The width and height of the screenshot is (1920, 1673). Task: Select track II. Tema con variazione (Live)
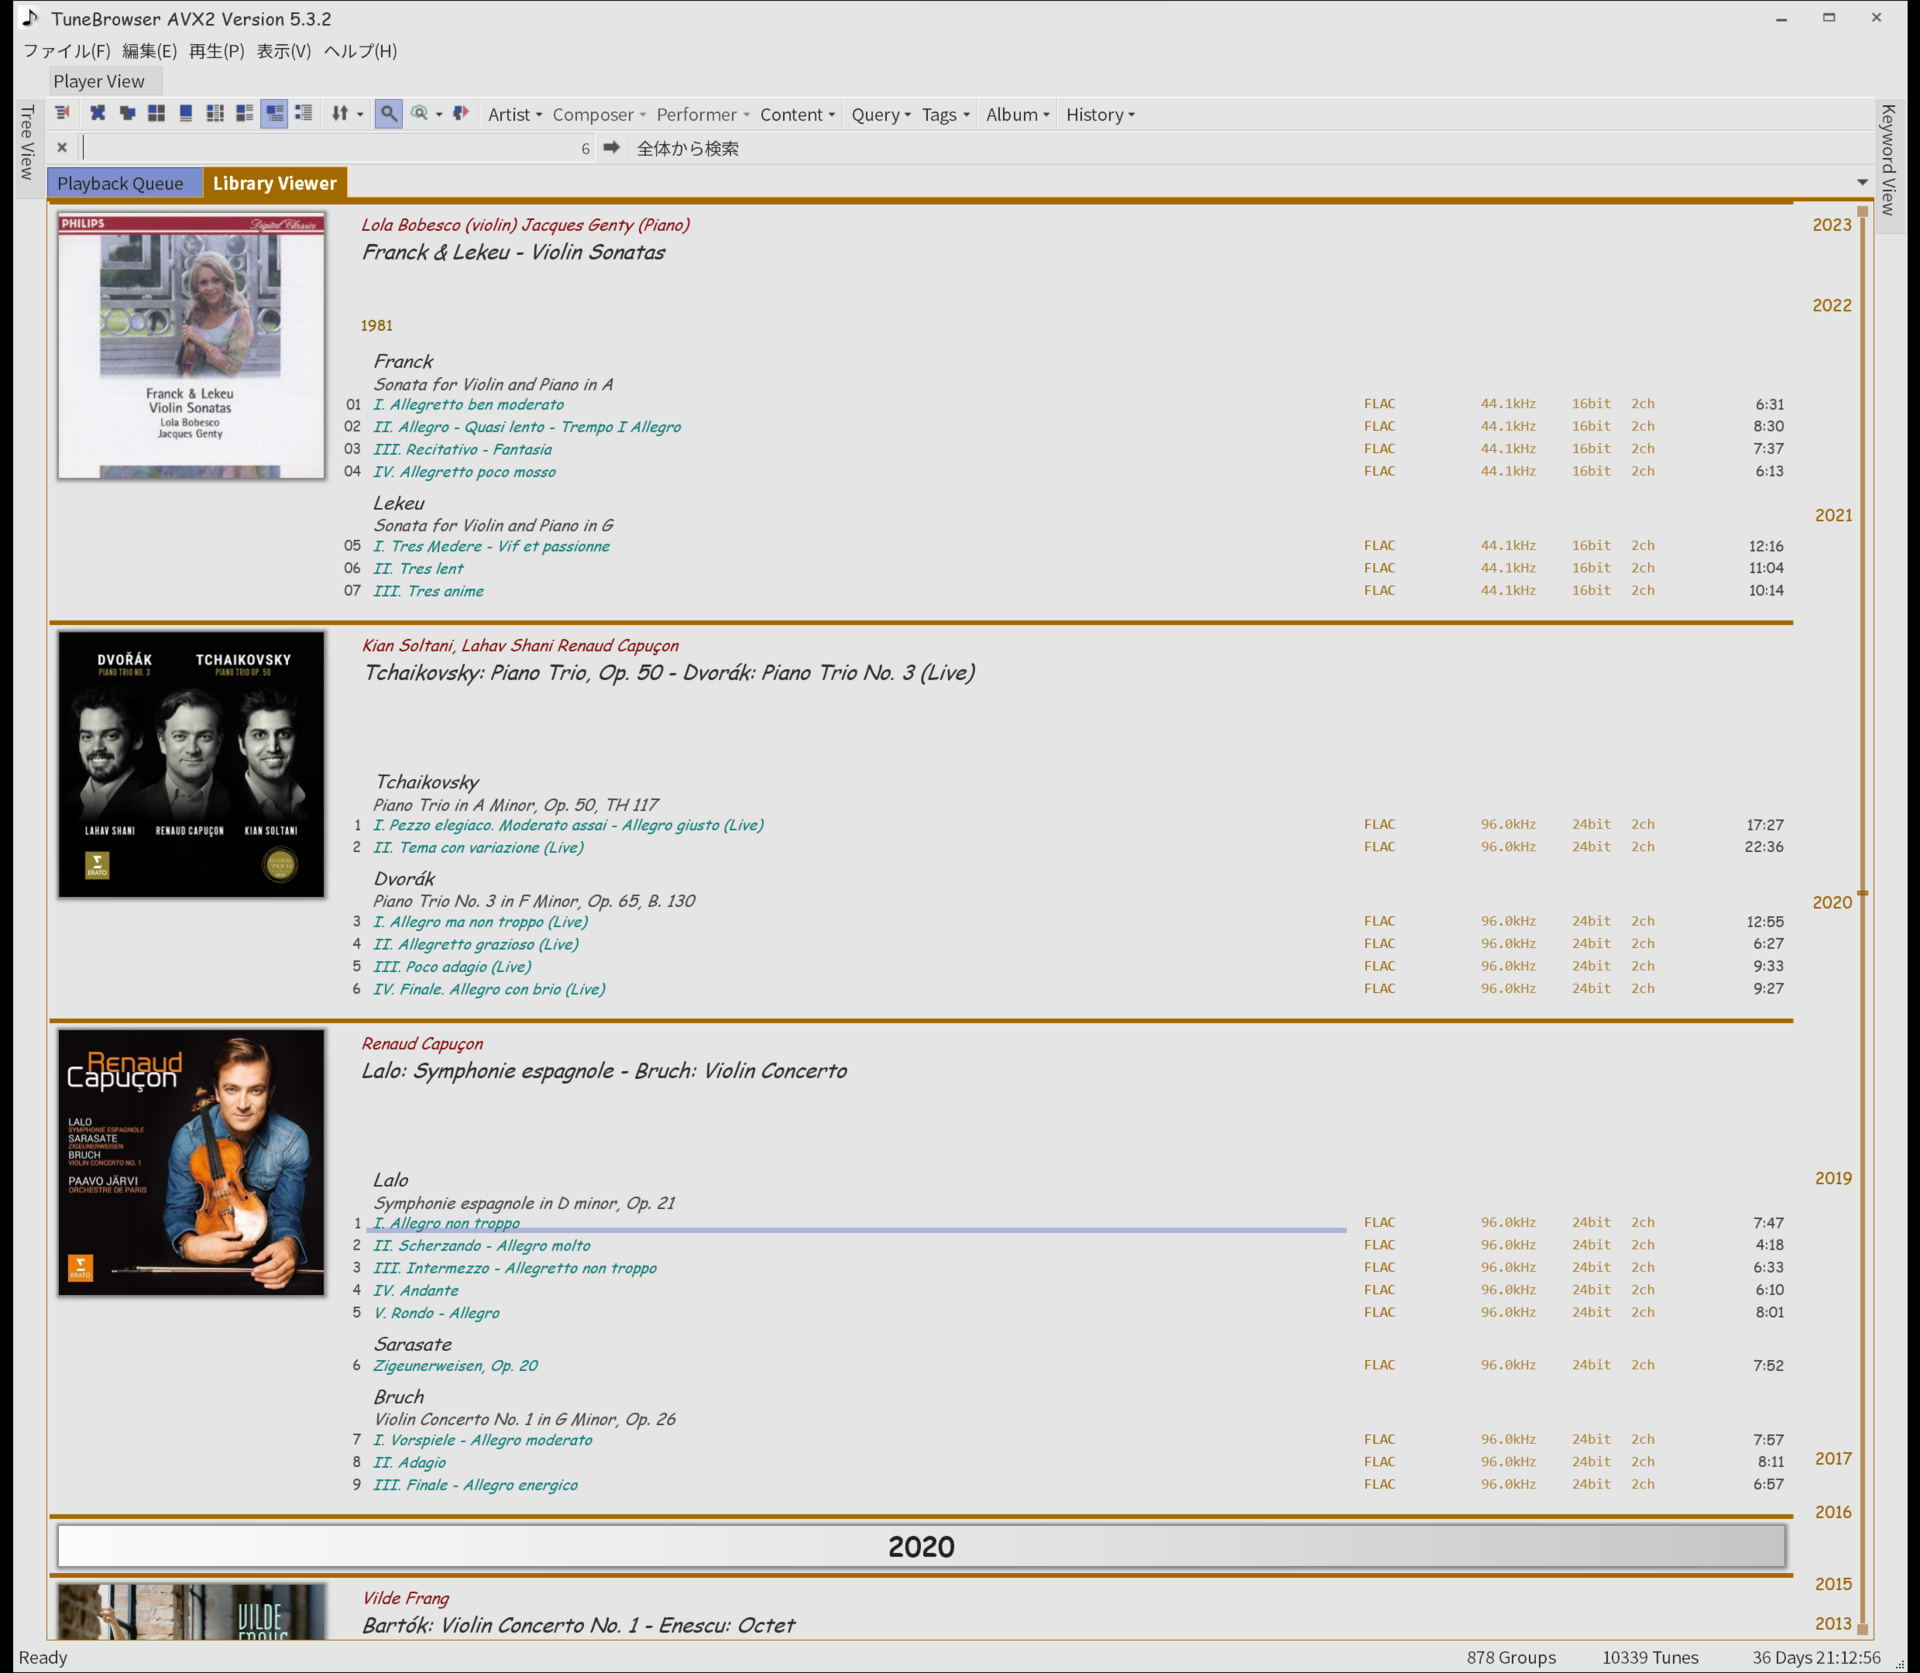[x=478, y=848]
